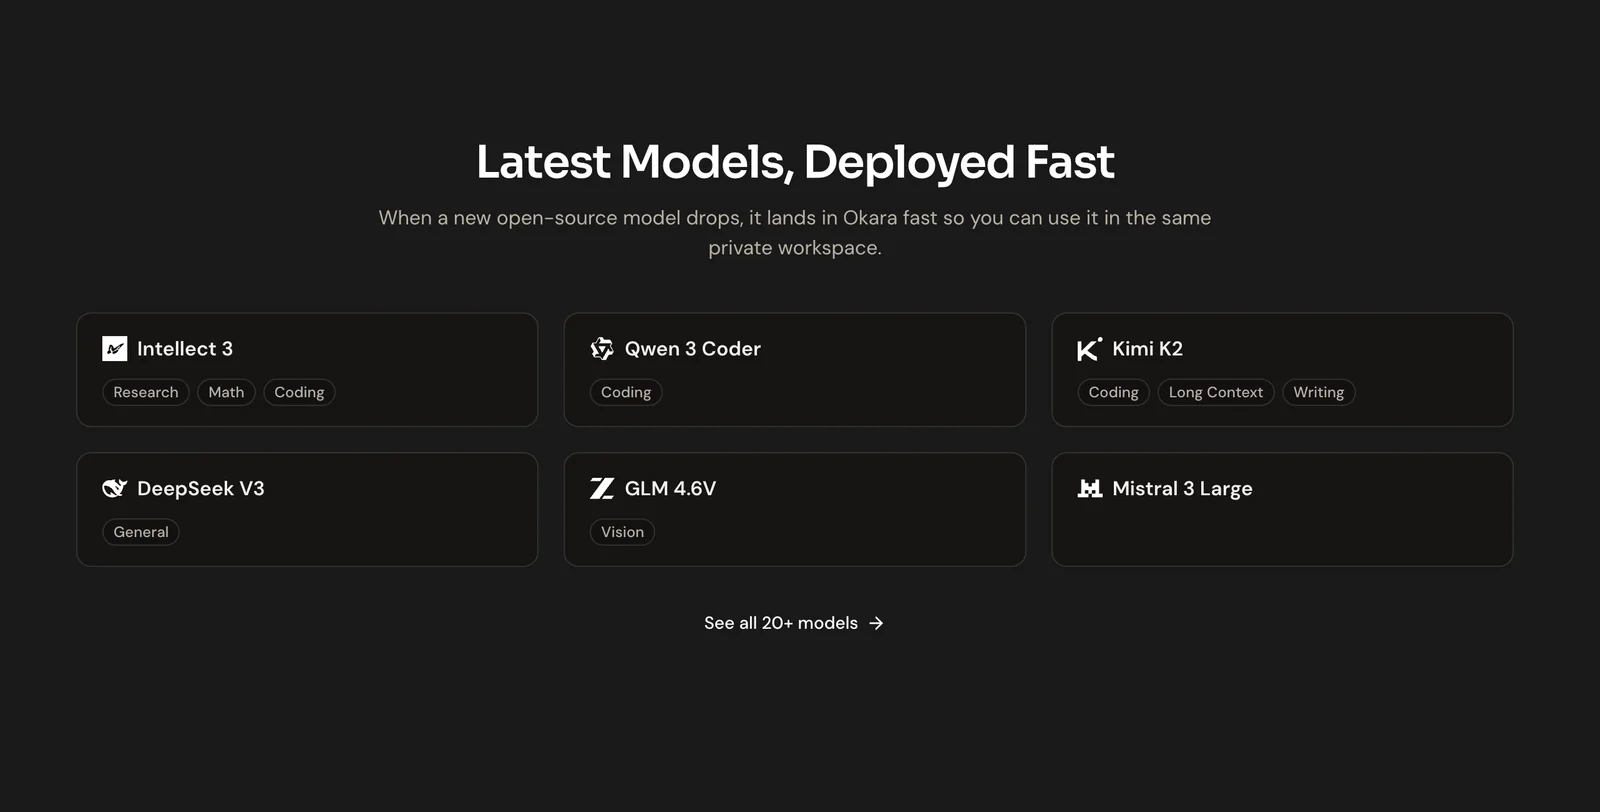Select the Writing tag on Kimi K2

pyautogui.click(x=1318, y=393)
